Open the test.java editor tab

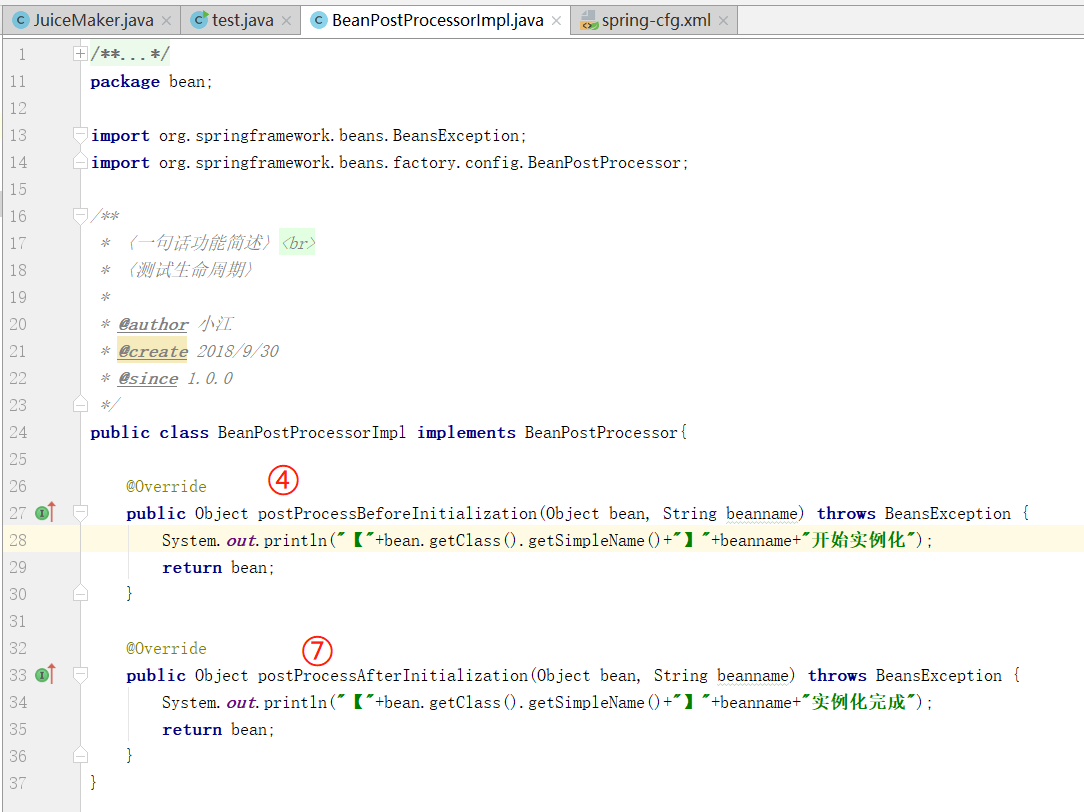(x=241, y=20)
